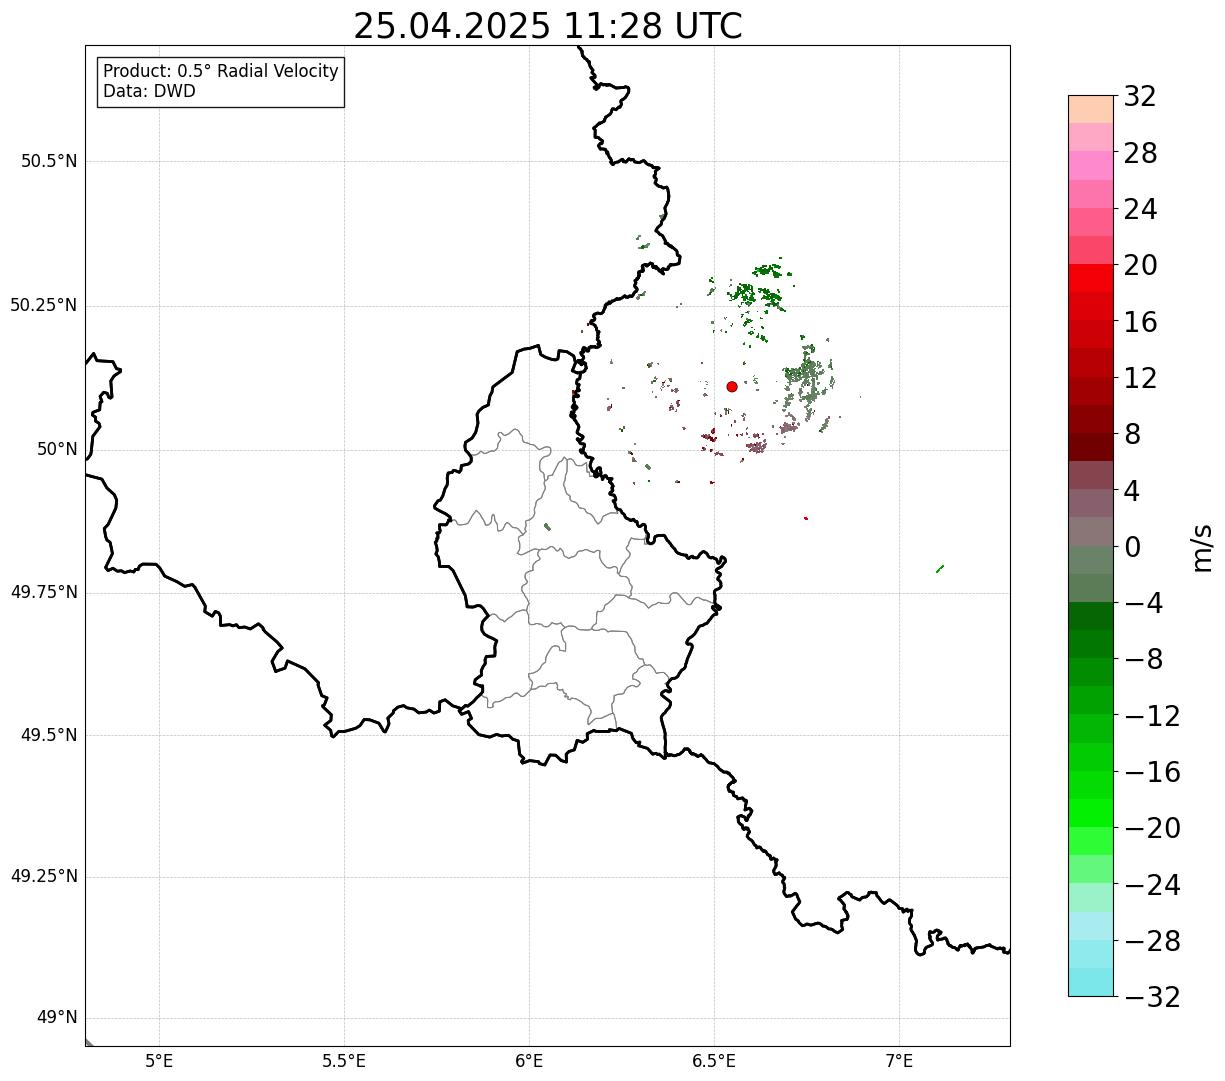Click colorbar tick label 24
The image size is (1225, 1081).
[1140, 209]
